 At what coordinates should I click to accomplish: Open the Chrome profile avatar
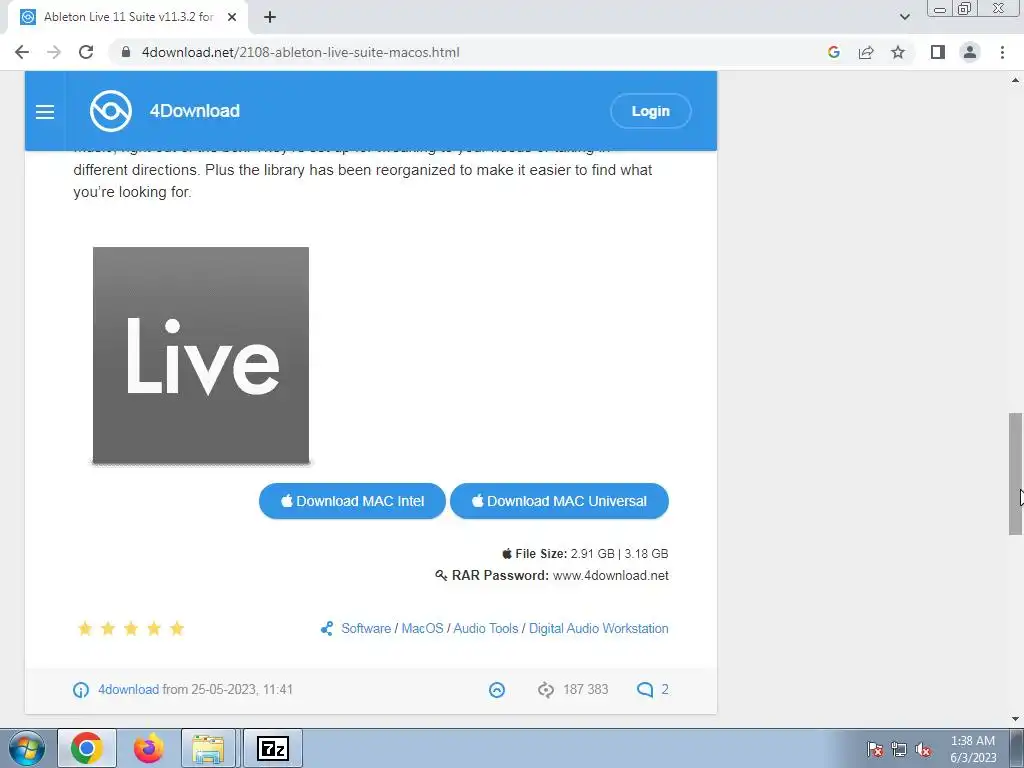[970, 52]
